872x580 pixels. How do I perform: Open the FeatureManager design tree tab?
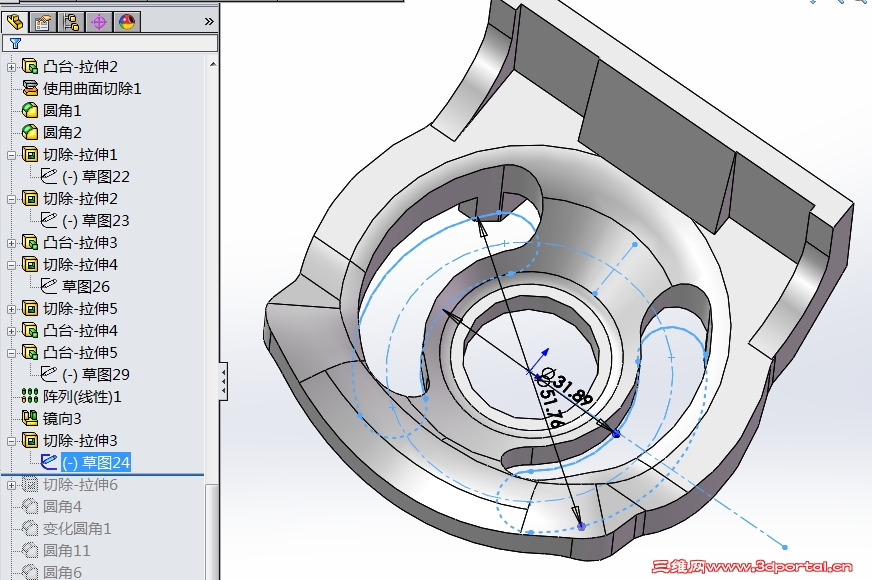click(x=15, y=22)
